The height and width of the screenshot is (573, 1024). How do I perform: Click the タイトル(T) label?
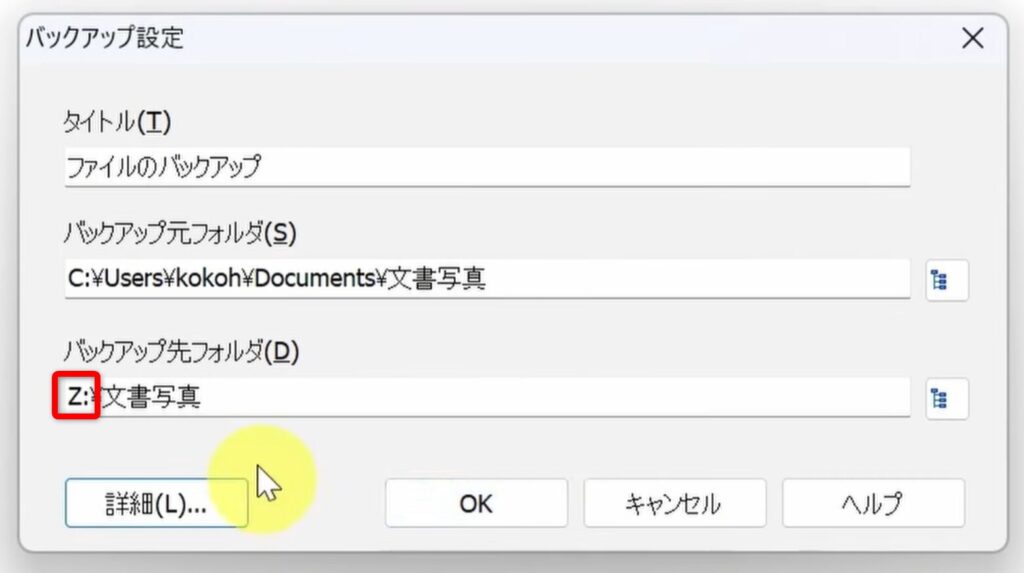click(x=117, y=122)
